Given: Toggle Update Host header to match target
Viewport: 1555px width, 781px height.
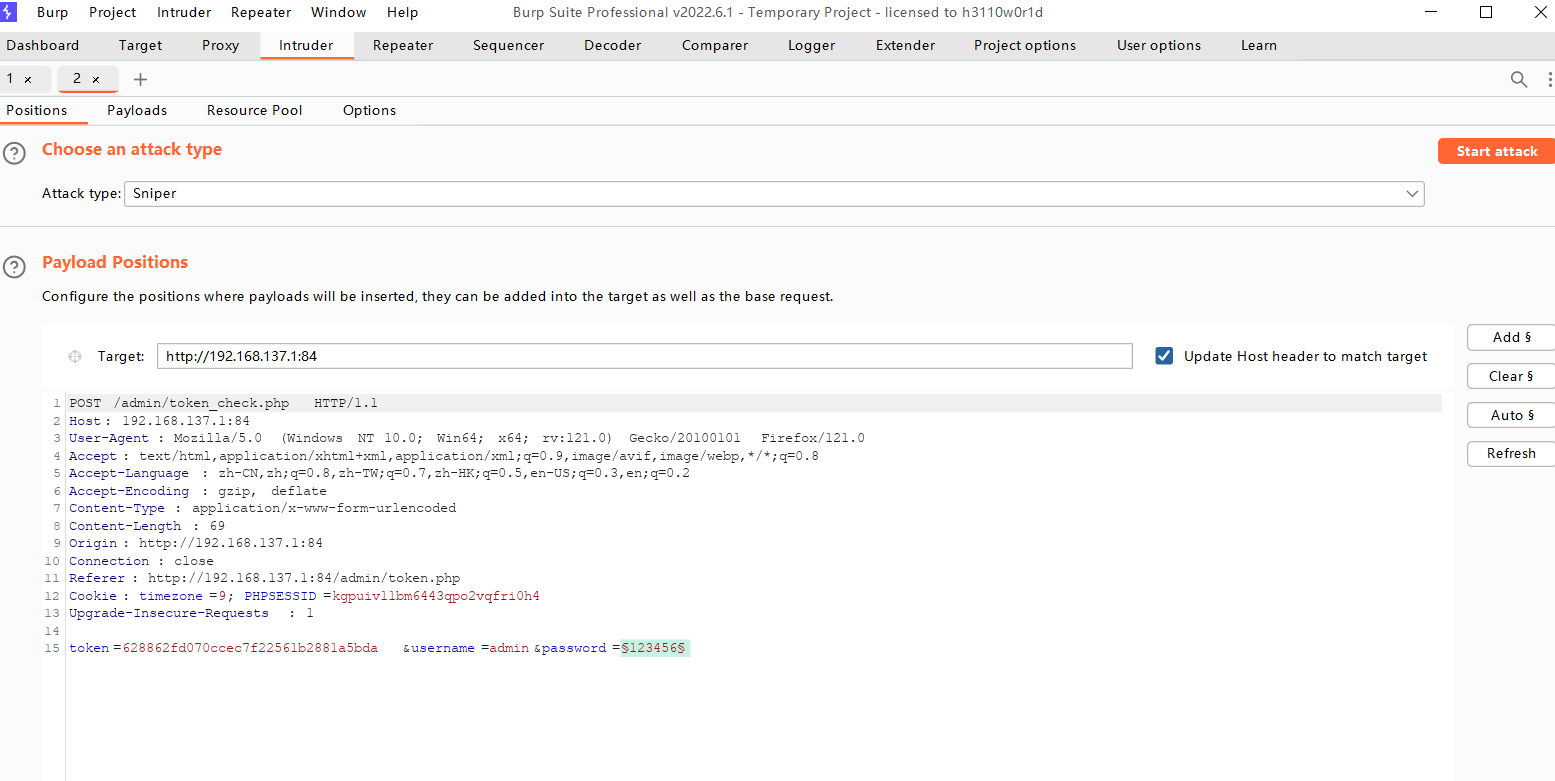Looking at the screenshot, I should (1164, 356).
